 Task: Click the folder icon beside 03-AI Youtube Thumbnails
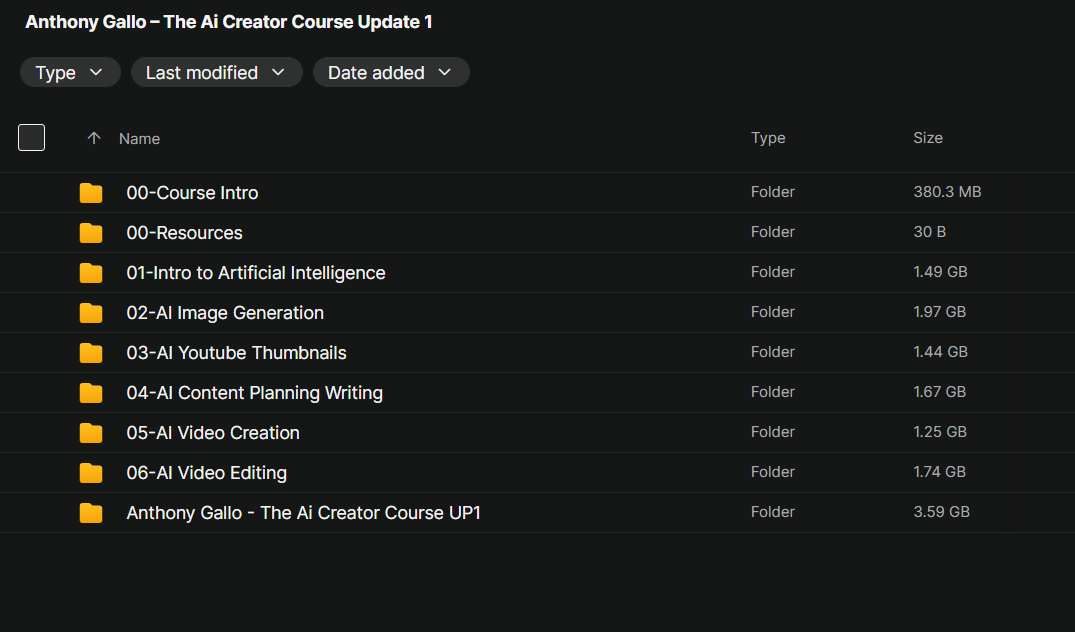click(90, 353)
